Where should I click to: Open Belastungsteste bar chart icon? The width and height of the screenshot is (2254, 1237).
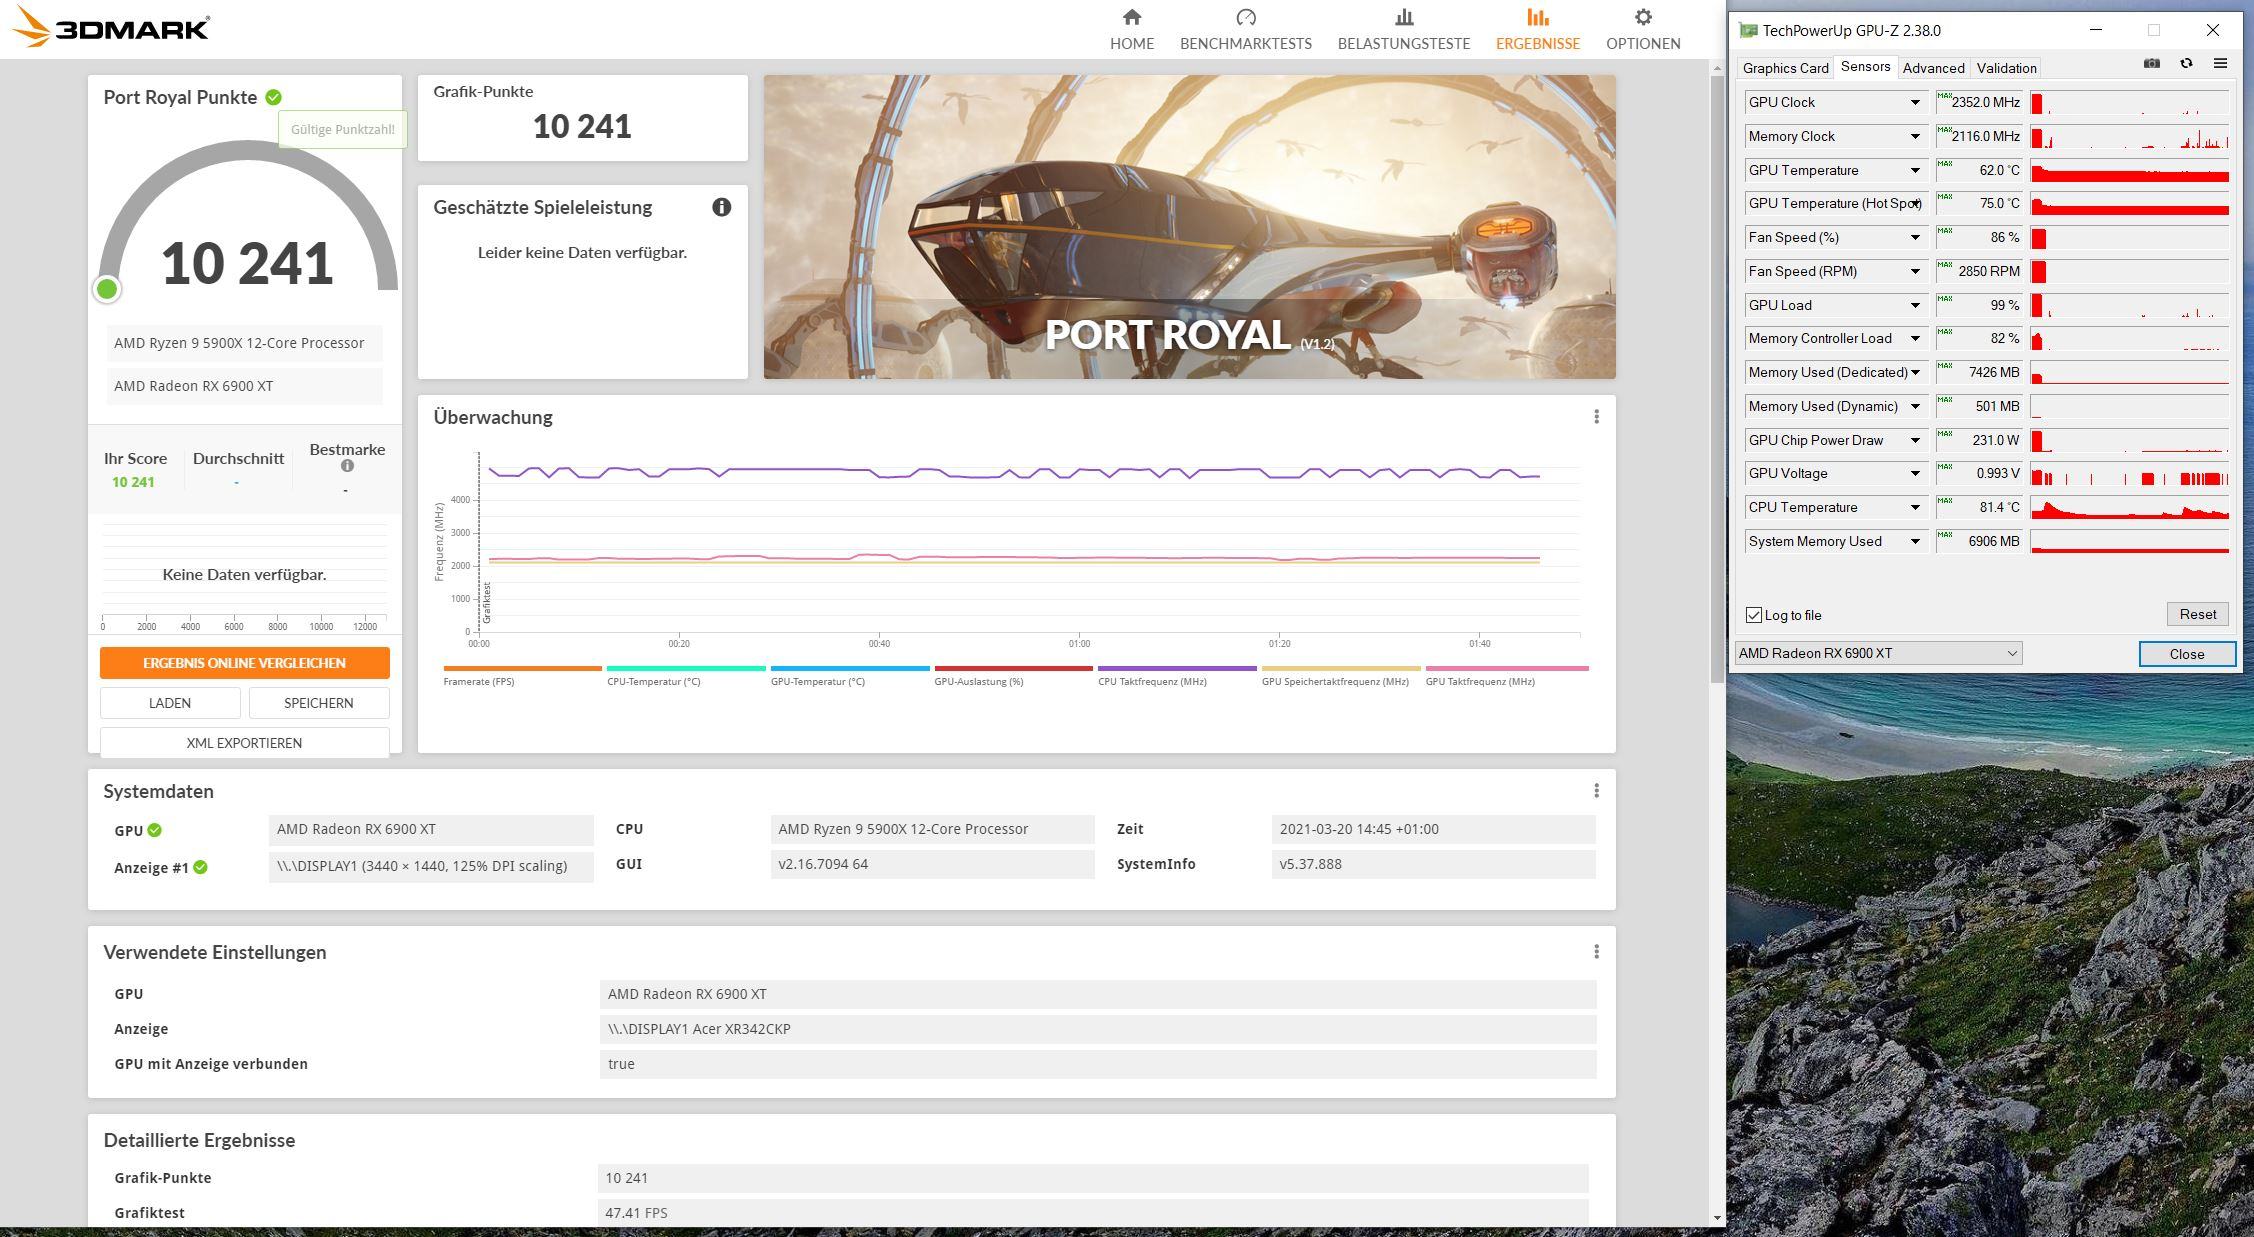[1404, 17]
